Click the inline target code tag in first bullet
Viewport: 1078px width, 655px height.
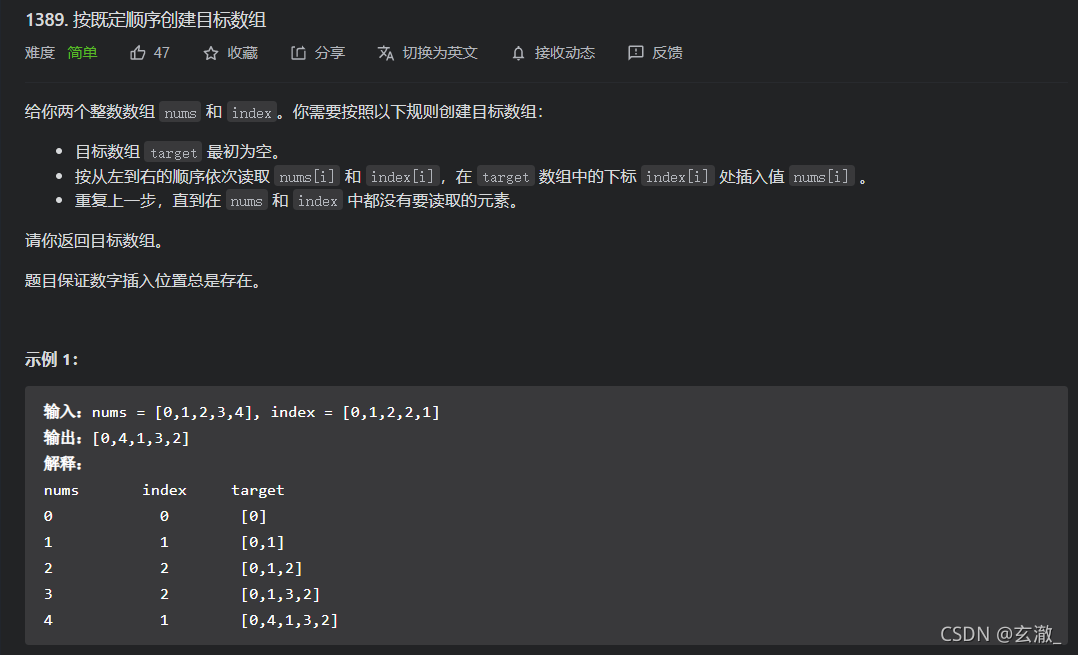pos(173,153)
